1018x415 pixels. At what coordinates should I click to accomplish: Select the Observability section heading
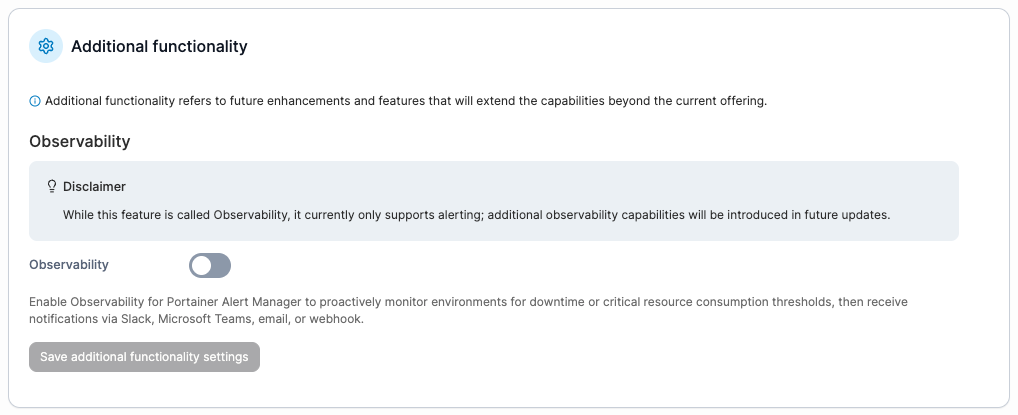coord(80,141)
